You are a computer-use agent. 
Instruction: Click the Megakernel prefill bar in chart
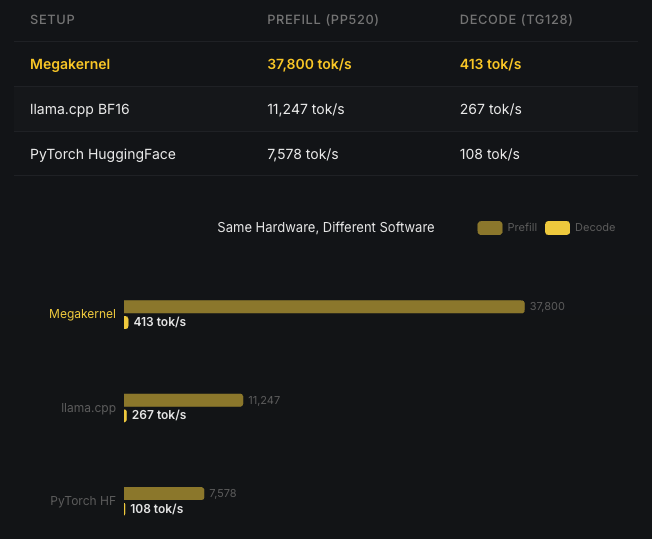(x=324, y=307)
